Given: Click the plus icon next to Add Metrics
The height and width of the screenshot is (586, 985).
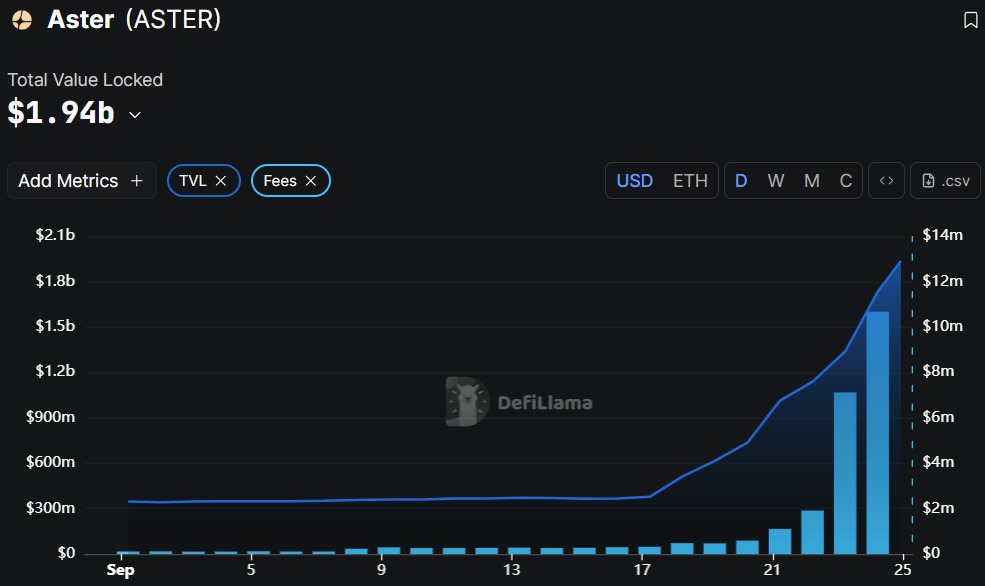Looking at the screenshot, I should coord(135,180).
